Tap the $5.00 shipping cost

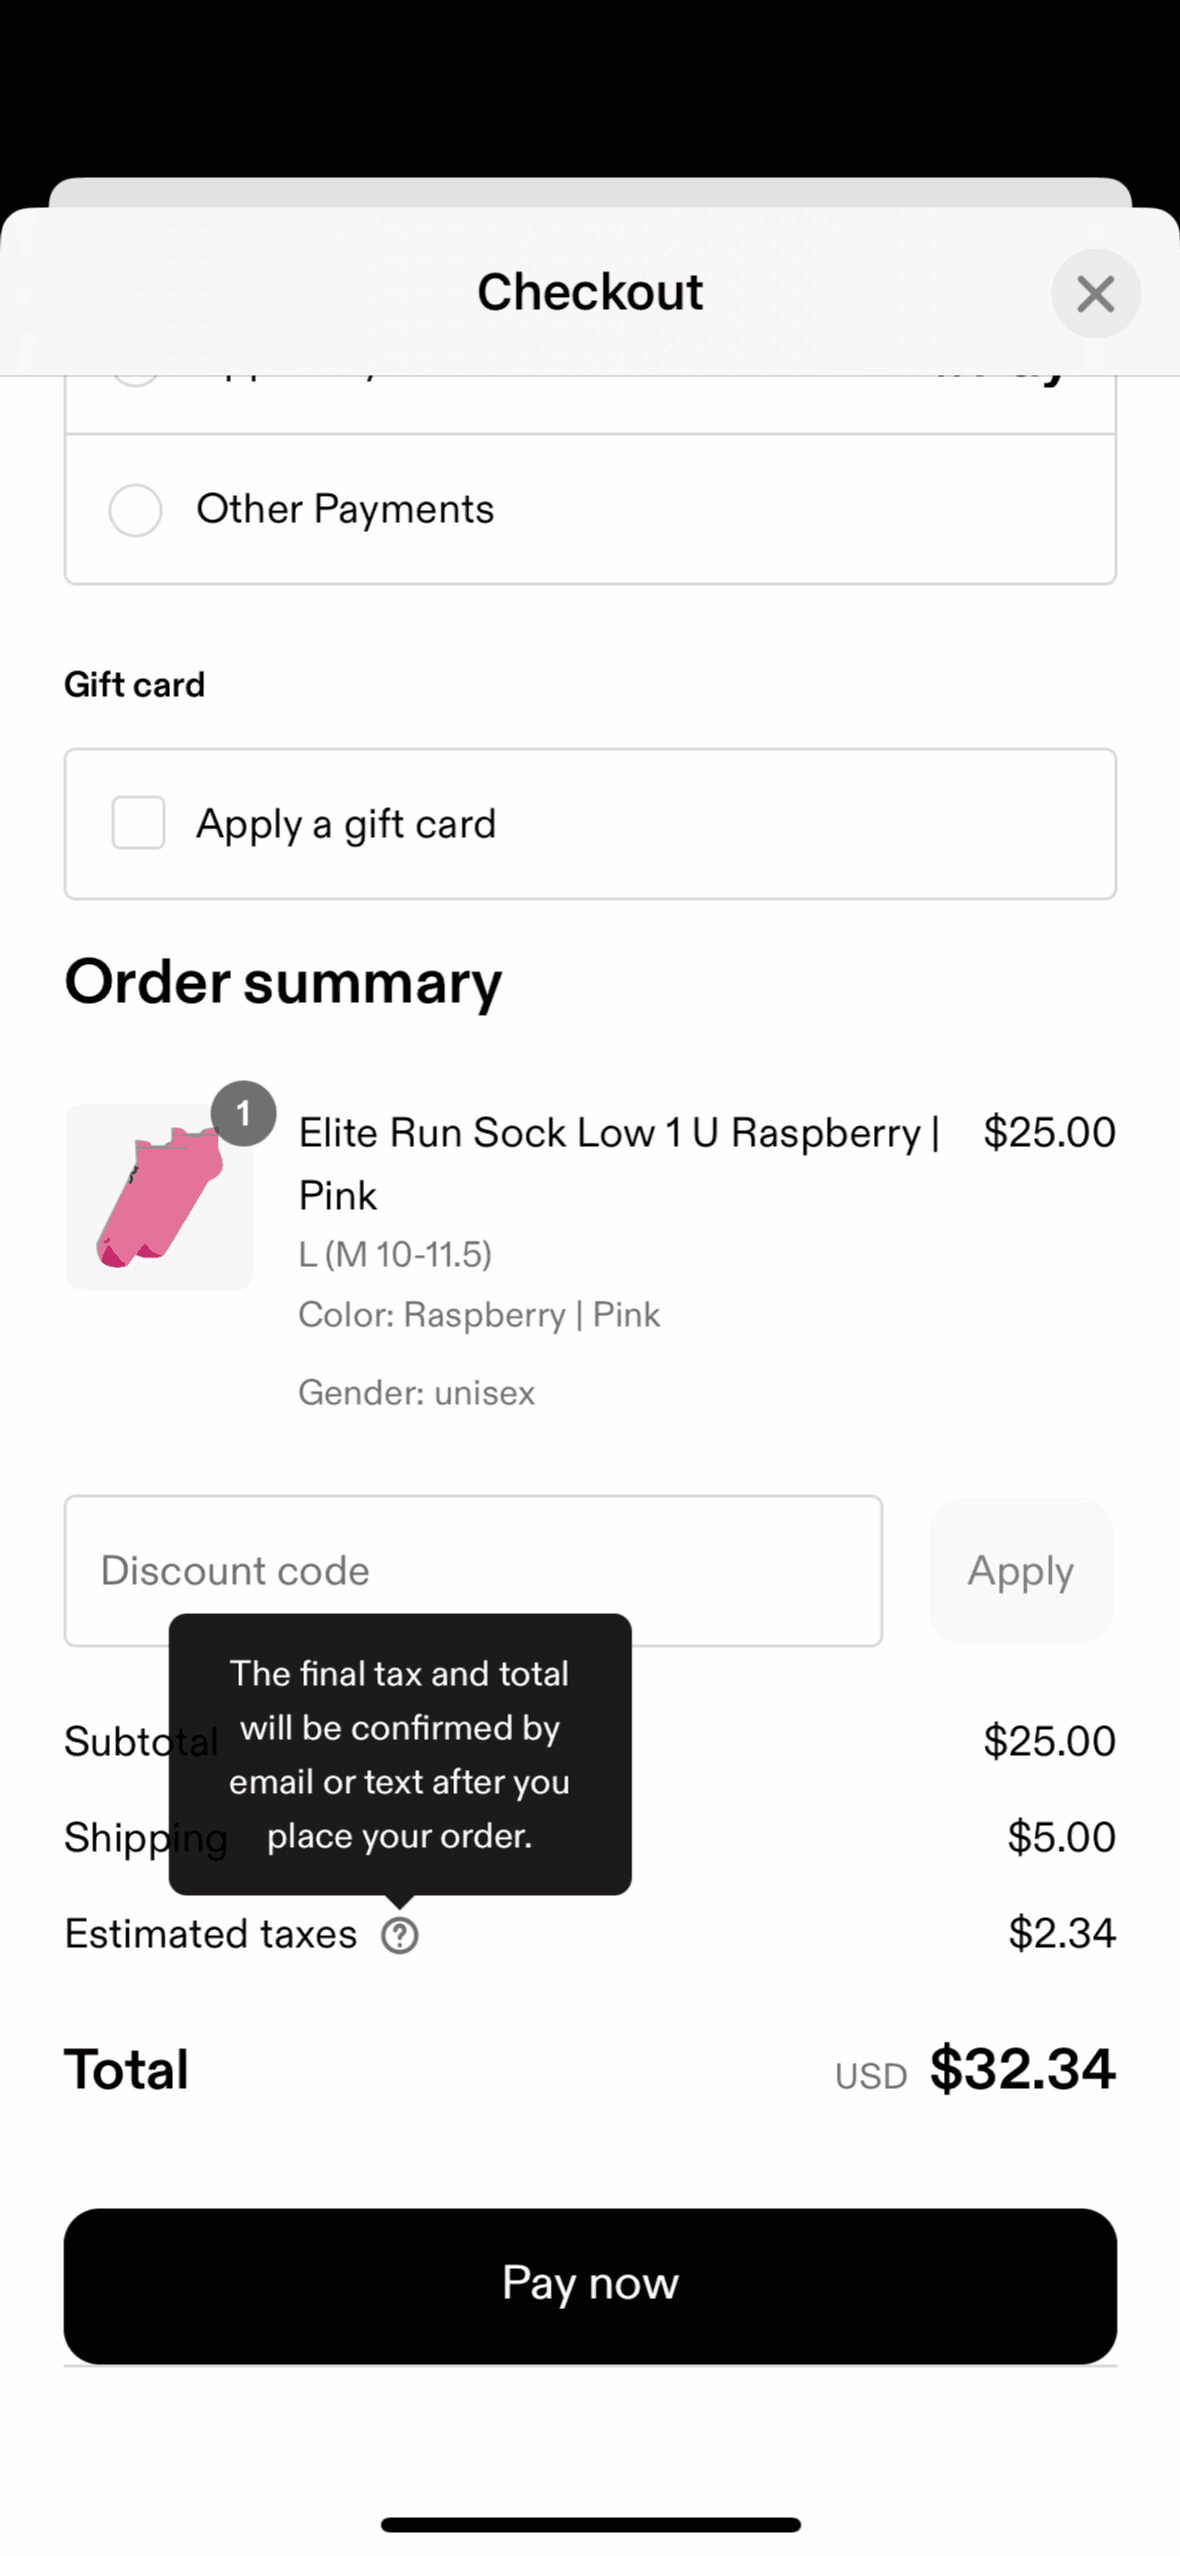pyautogui.click(x=1061, y=1837)
